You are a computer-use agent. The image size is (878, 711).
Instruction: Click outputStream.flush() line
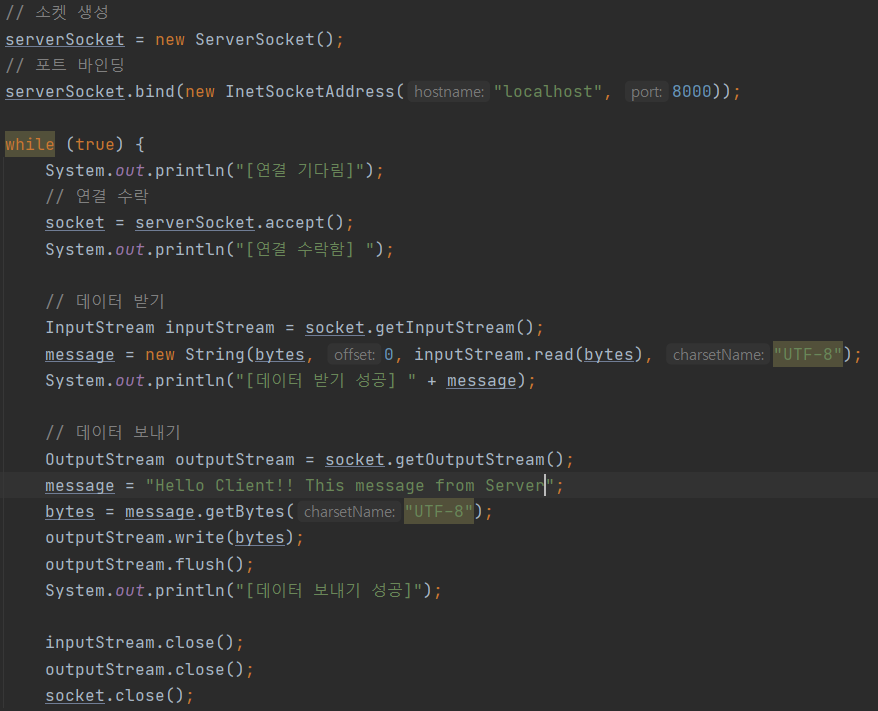[x=150, y=564]
